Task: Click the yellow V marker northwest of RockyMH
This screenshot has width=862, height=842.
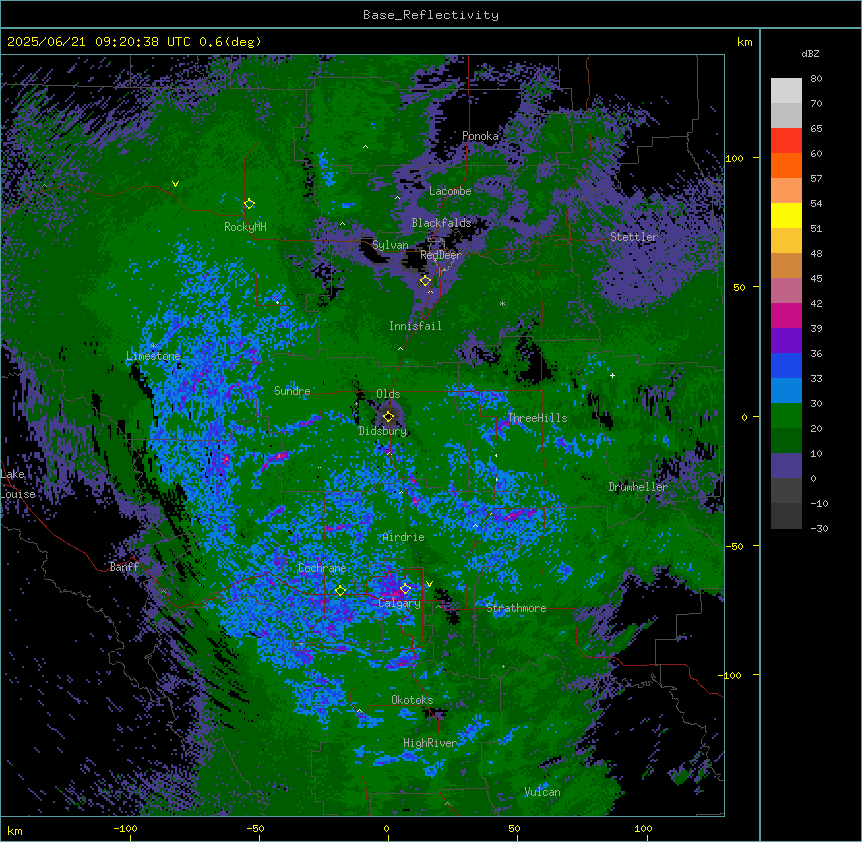Action: 175,184
